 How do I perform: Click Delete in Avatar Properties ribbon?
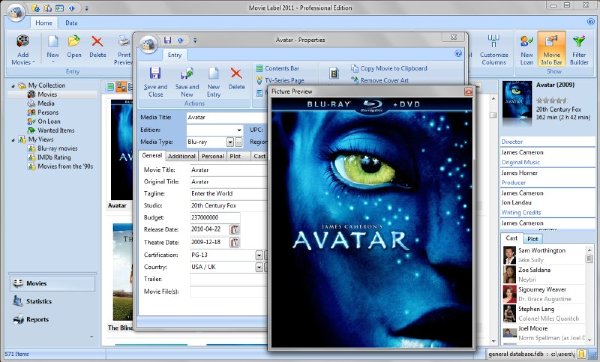point(236,79)
